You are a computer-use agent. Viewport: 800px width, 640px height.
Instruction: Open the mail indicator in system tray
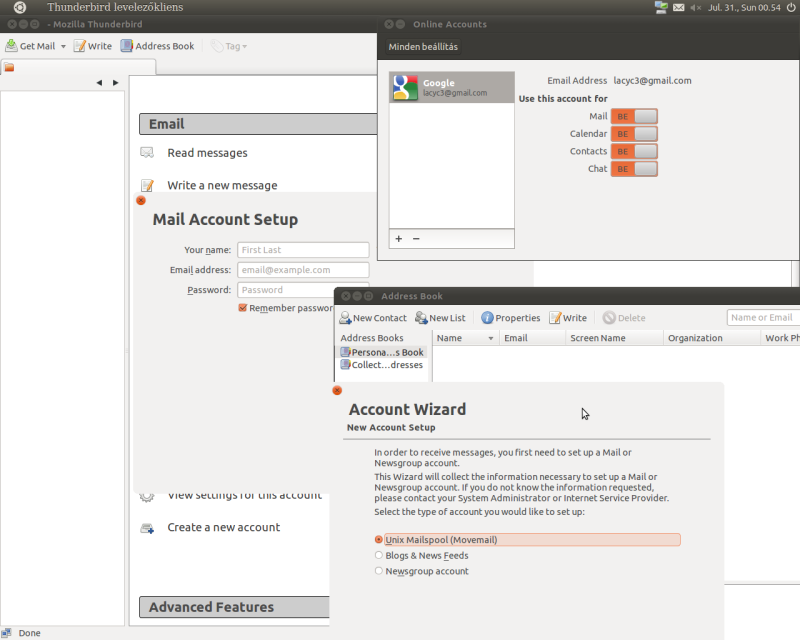[x=679, y=7]
